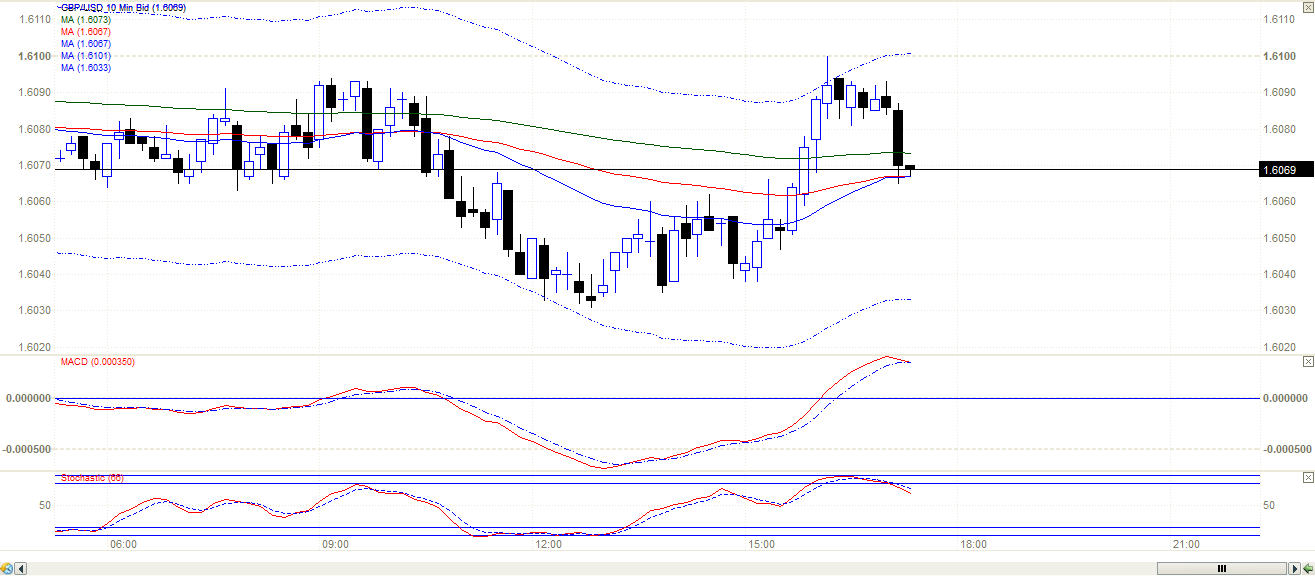Viewport: 1315px width, 576px height.
Task: Click scrollbar left arrow at bottom-left
Action: pos(22,569)
